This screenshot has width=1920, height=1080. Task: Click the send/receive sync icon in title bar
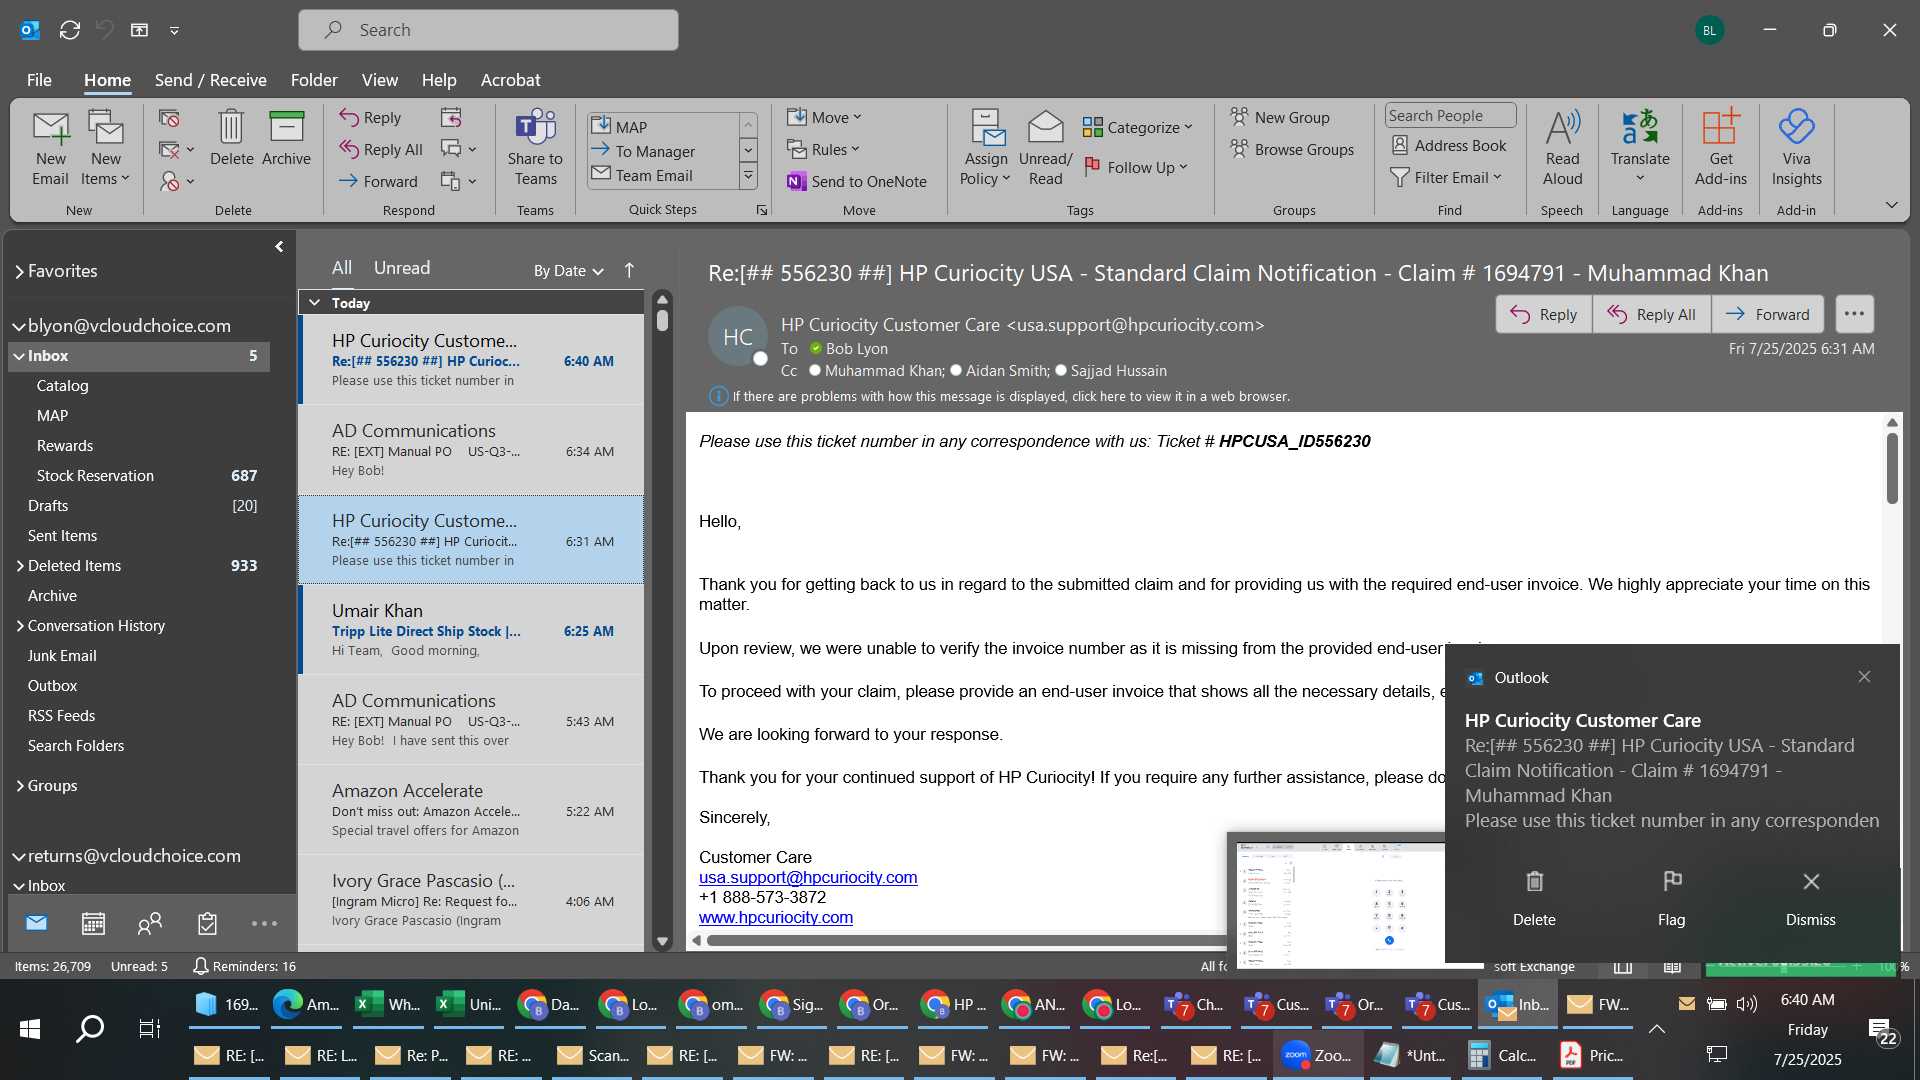69,30
